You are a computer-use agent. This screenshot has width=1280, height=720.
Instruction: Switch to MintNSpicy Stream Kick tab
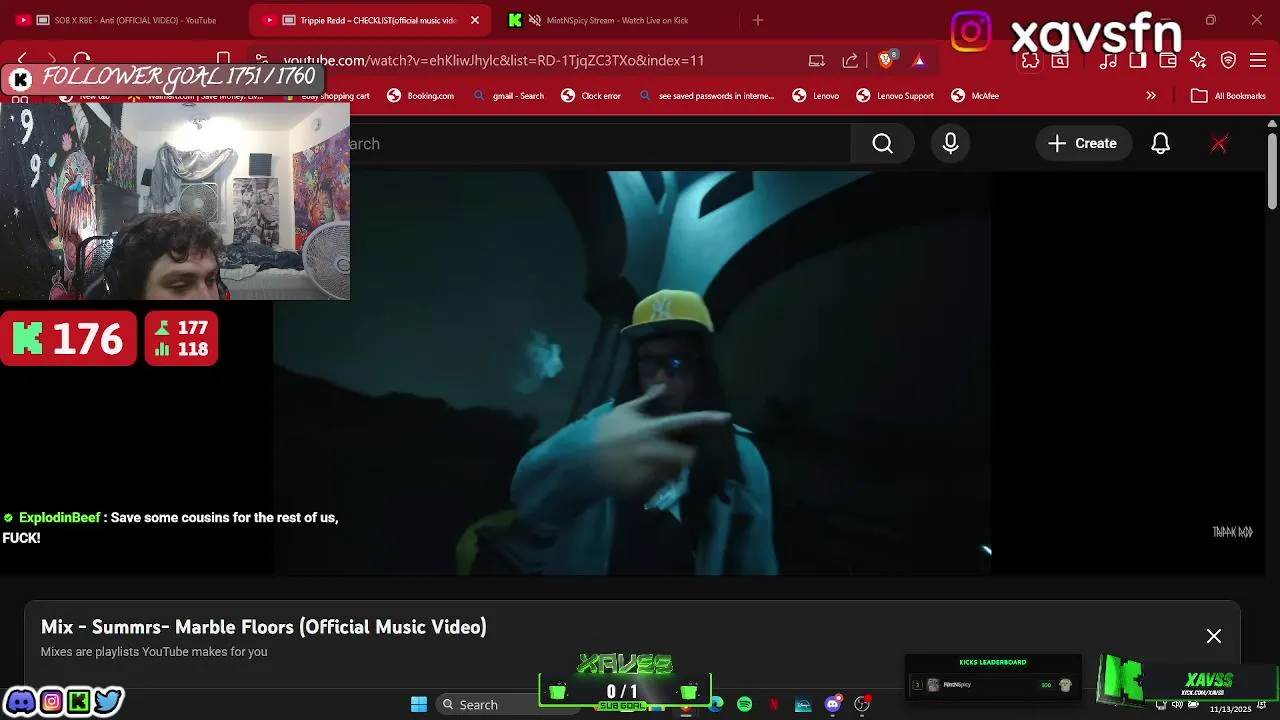click(615, 20)
